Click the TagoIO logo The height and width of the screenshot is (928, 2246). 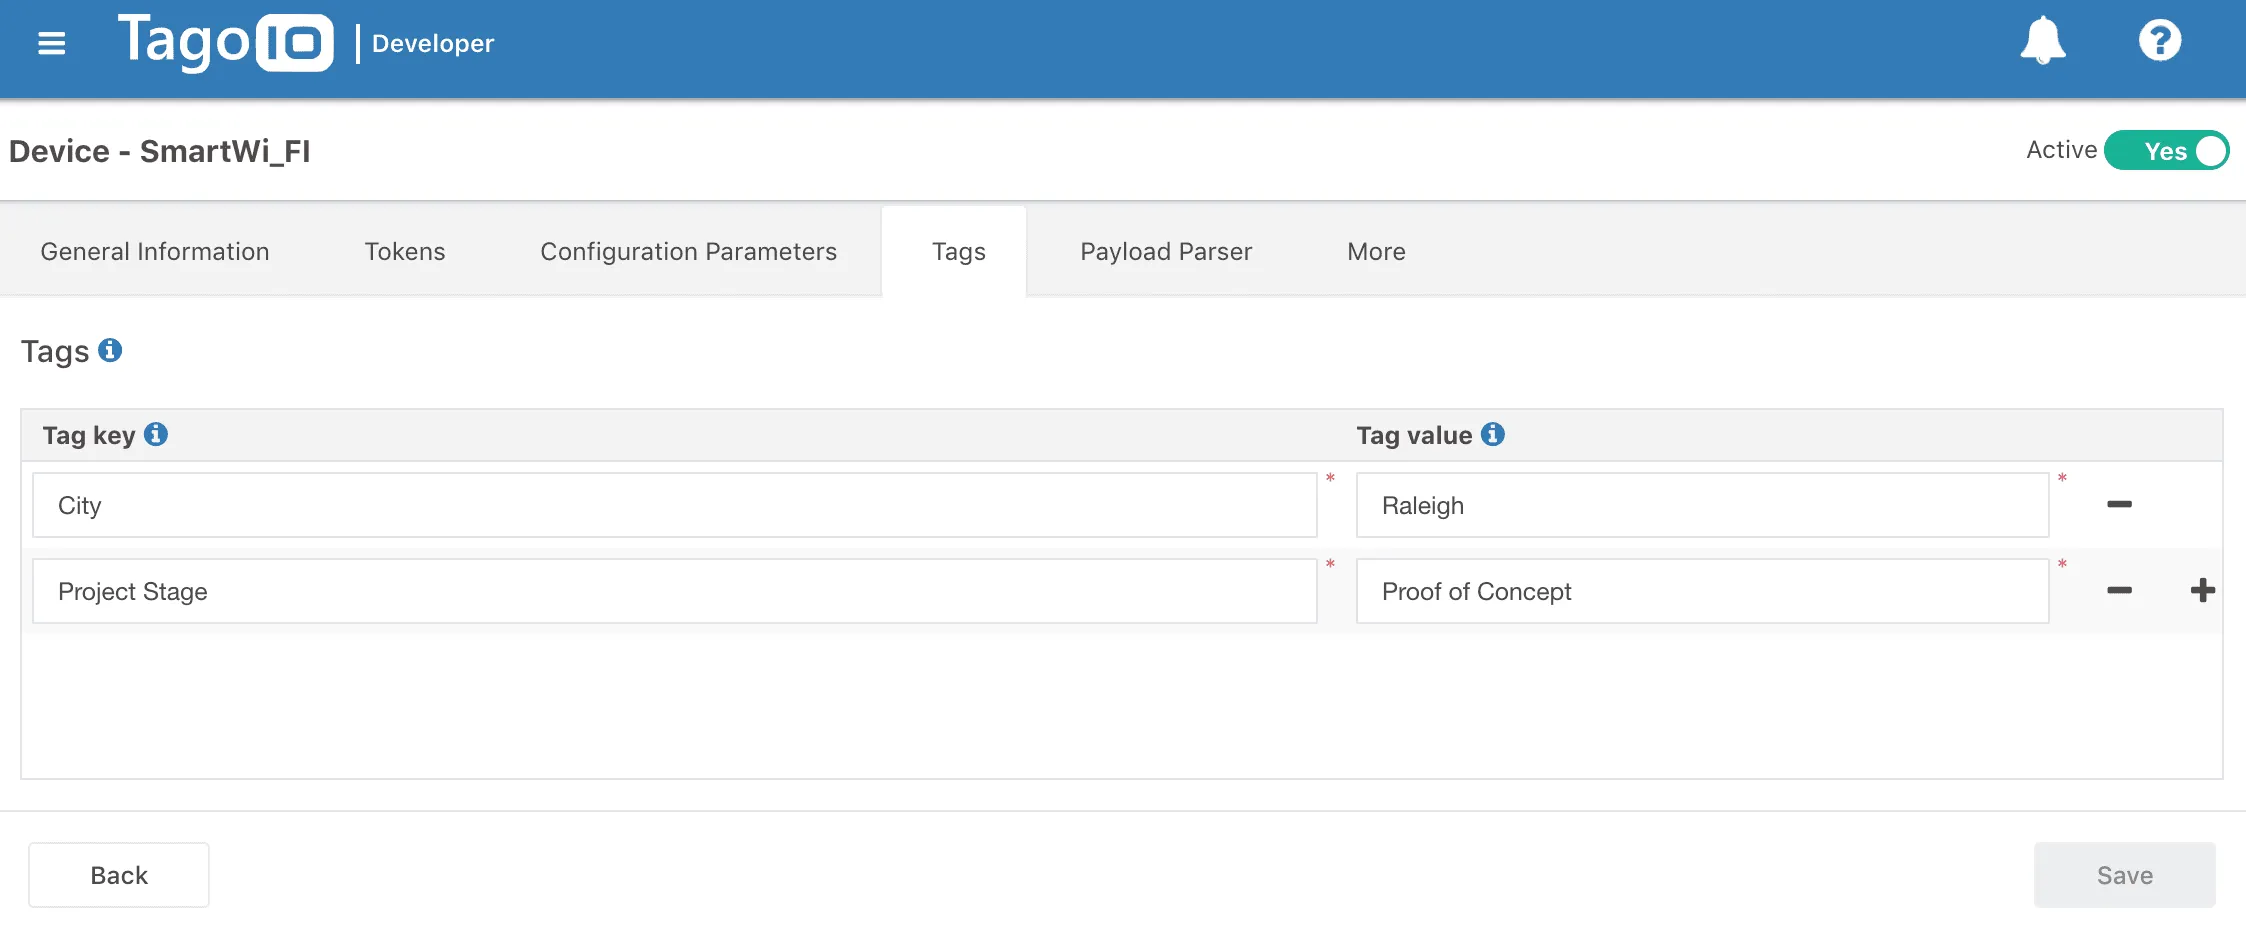point(225,42)
